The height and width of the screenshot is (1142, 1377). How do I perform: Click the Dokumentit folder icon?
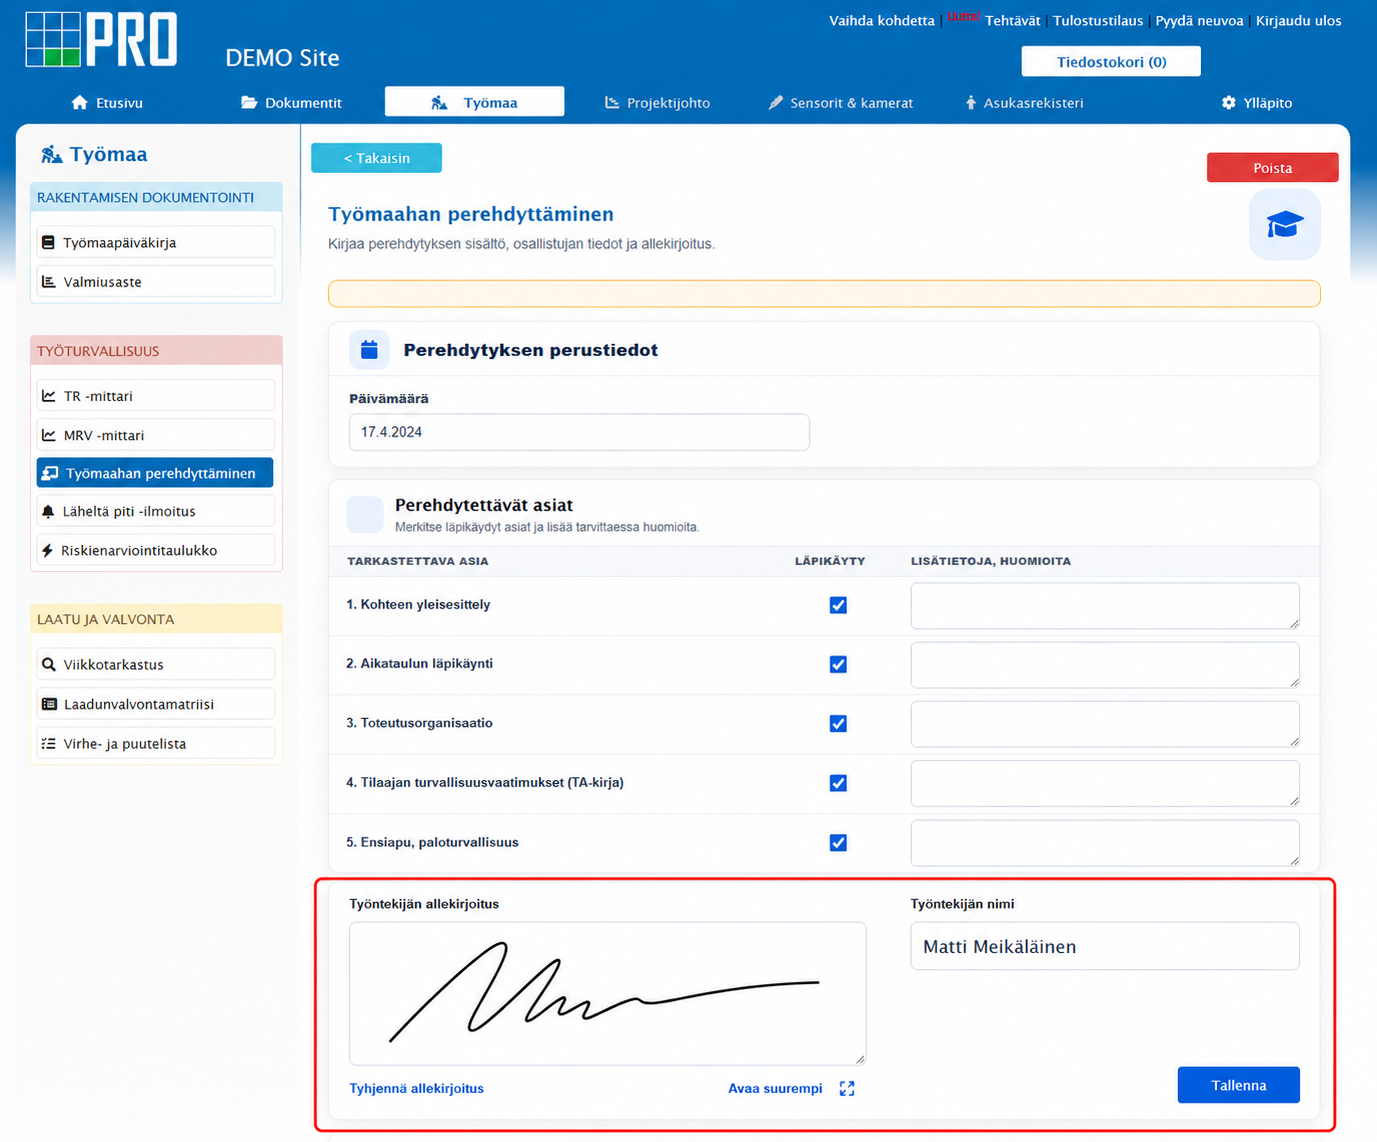pyautogui.click(x=249, y=103)
